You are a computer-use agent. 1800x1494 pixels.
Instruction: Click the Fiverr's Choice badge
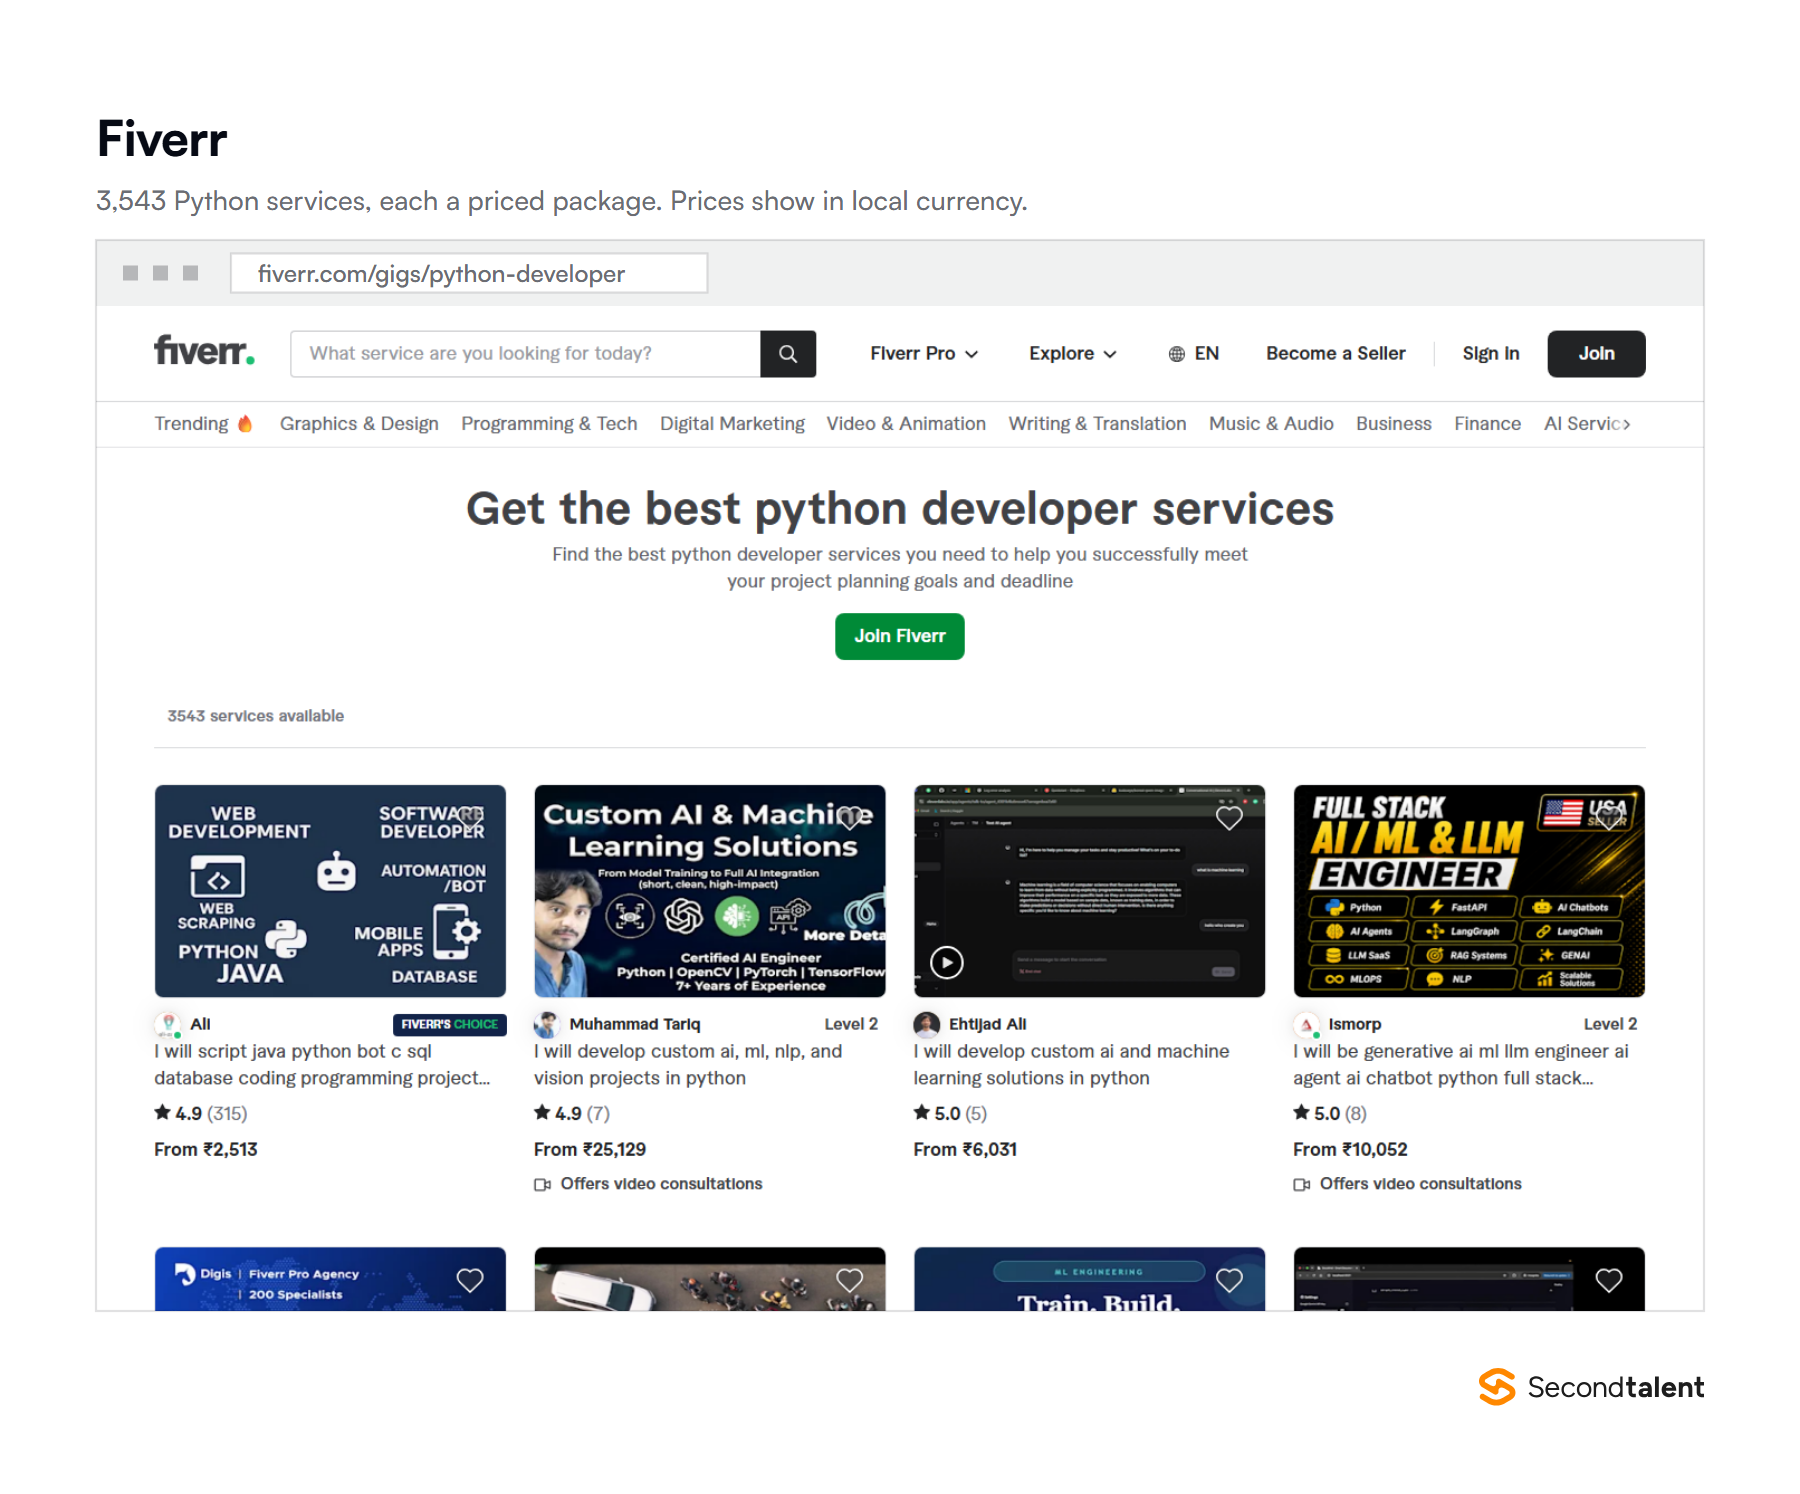coord(450,1024)
